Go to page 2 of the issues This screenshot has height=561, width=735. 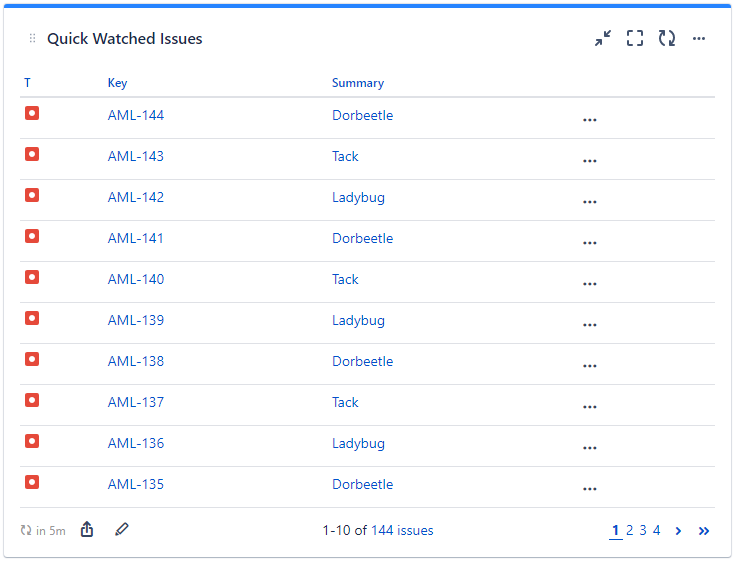pyautogui.click(x=630, y=531)
